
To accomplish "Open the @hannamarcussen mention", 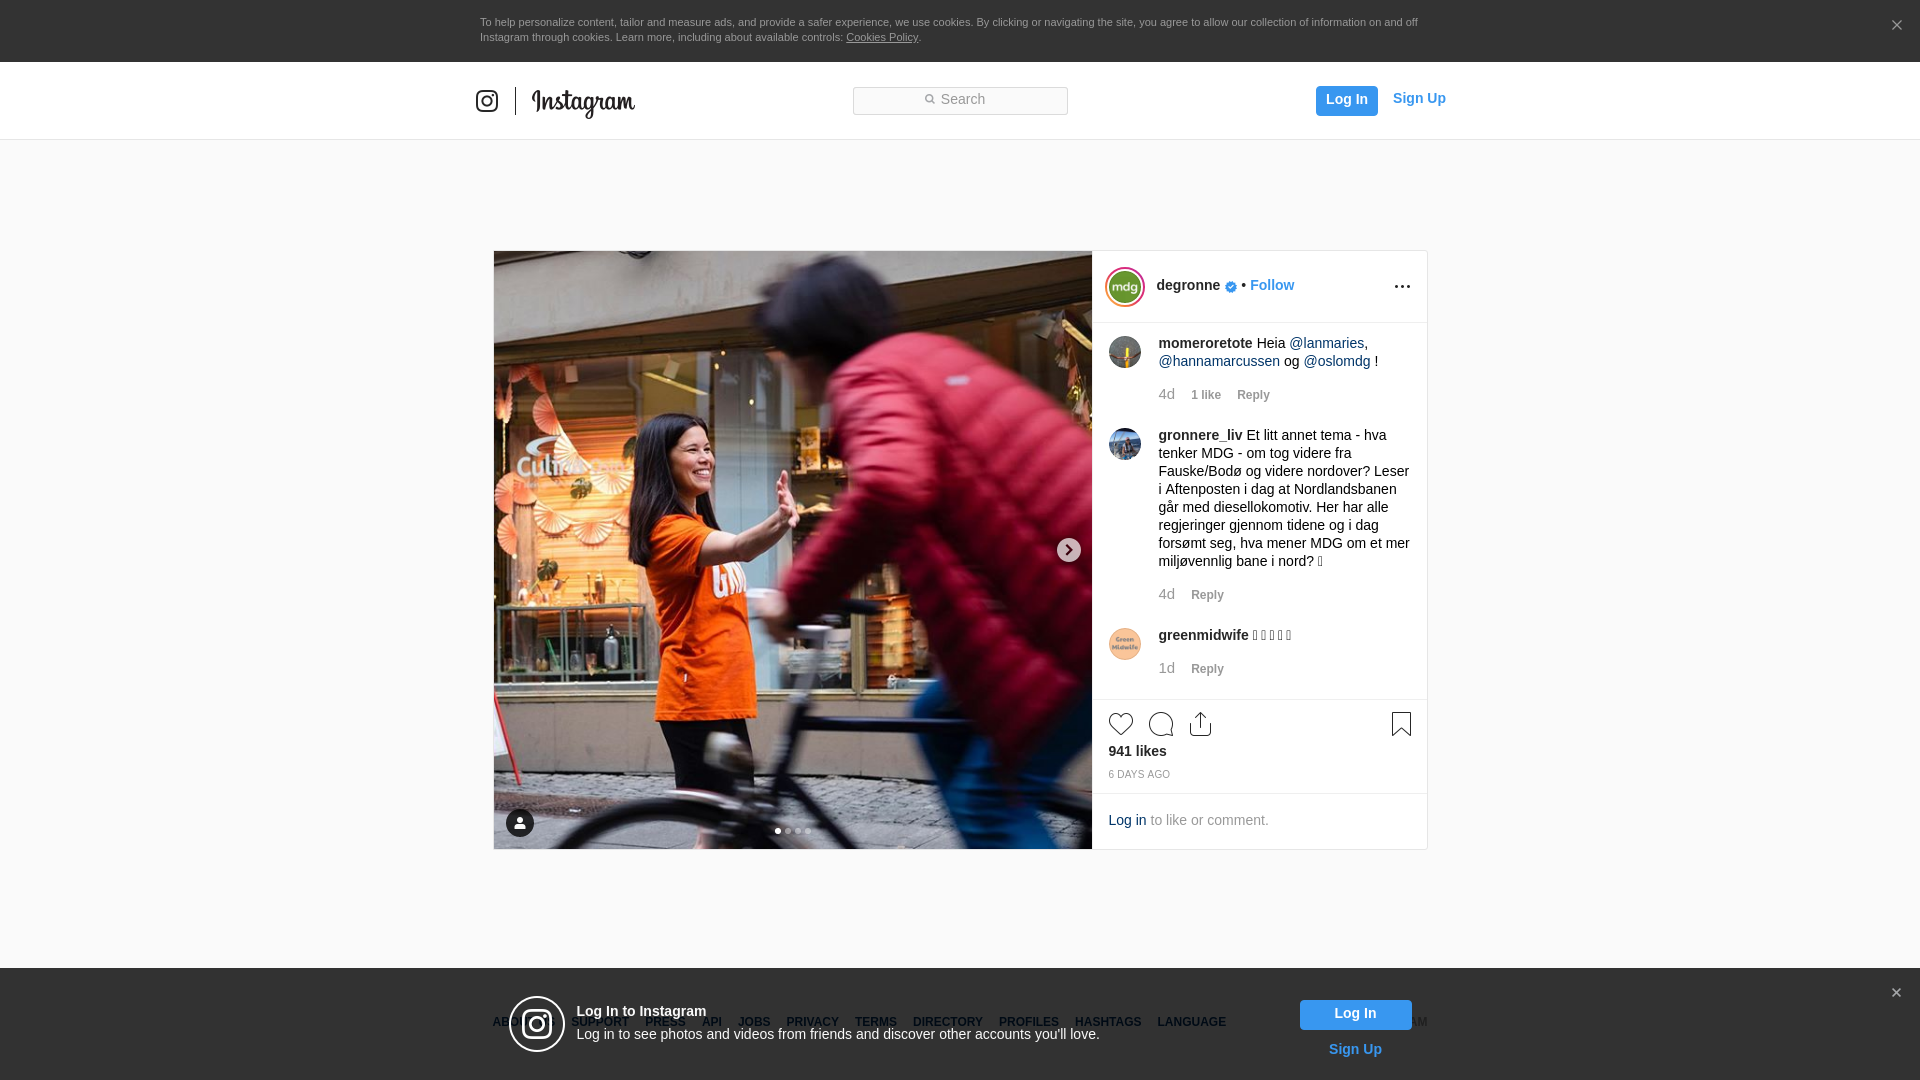I will click(1219, 361).
